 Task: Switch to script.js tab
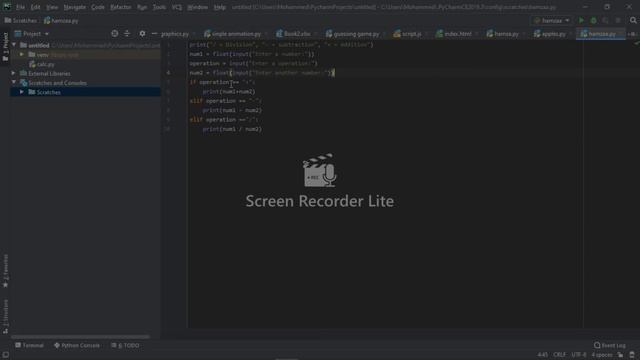[409, 34]
